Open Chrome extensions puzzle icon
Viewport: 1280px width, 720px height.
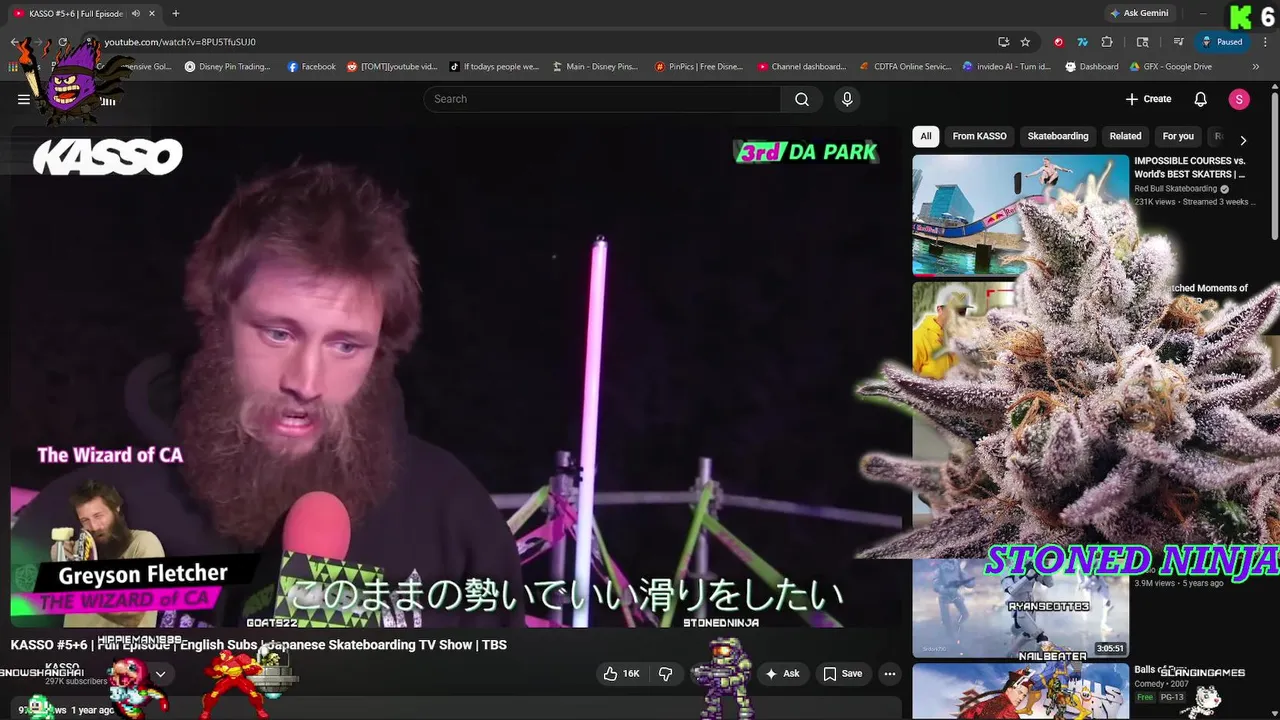pos(1107,42)
